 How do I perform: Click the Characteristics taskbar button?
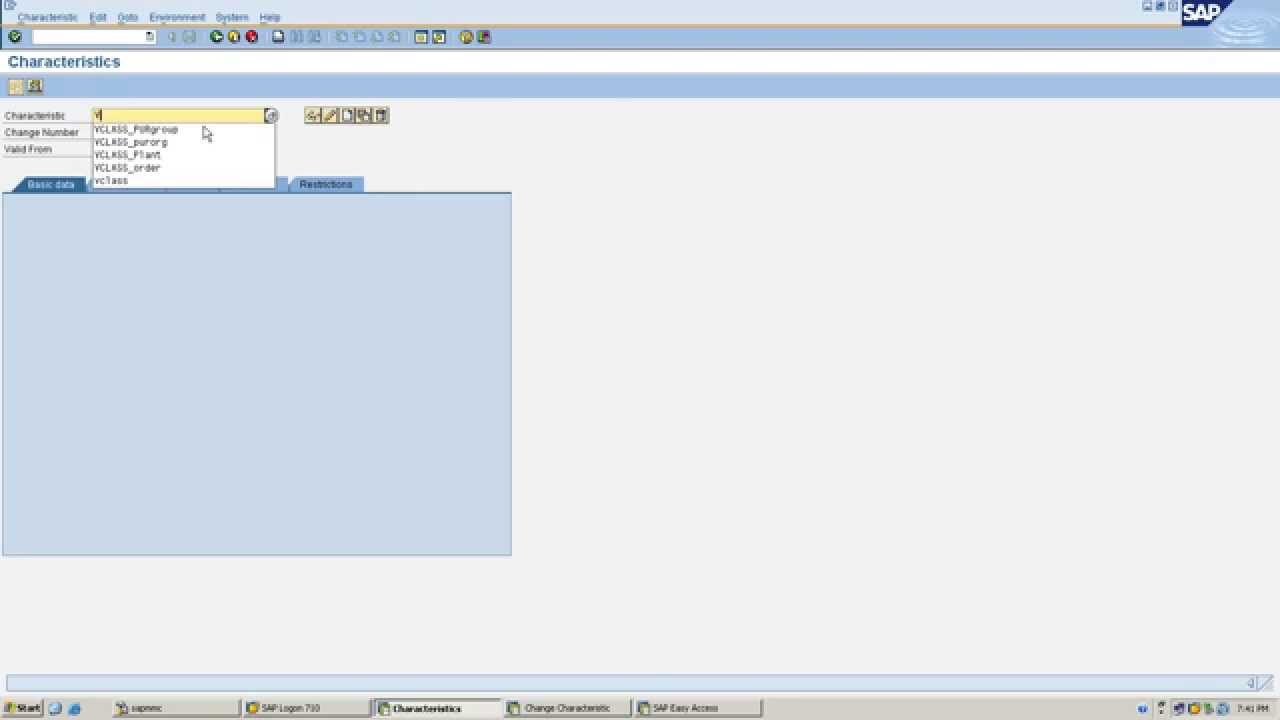point(438,708)
